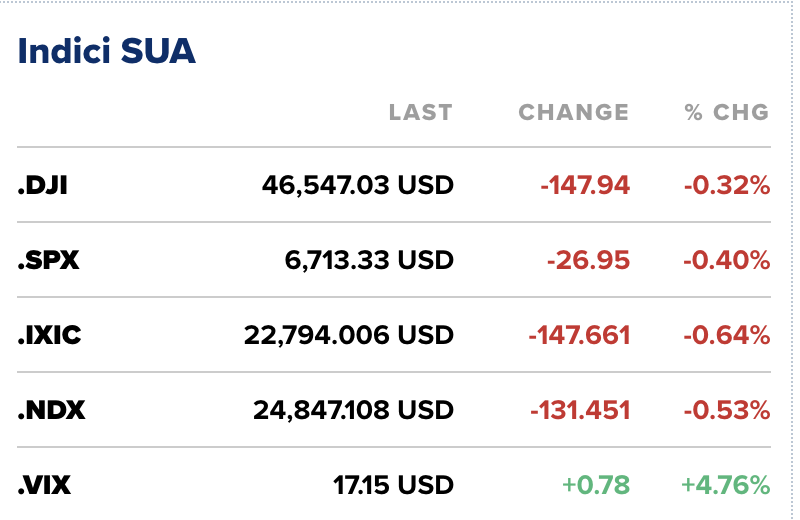Click the -0.53% percent change
The width and height of the screenshot is (800, 520).
[726, 410]
